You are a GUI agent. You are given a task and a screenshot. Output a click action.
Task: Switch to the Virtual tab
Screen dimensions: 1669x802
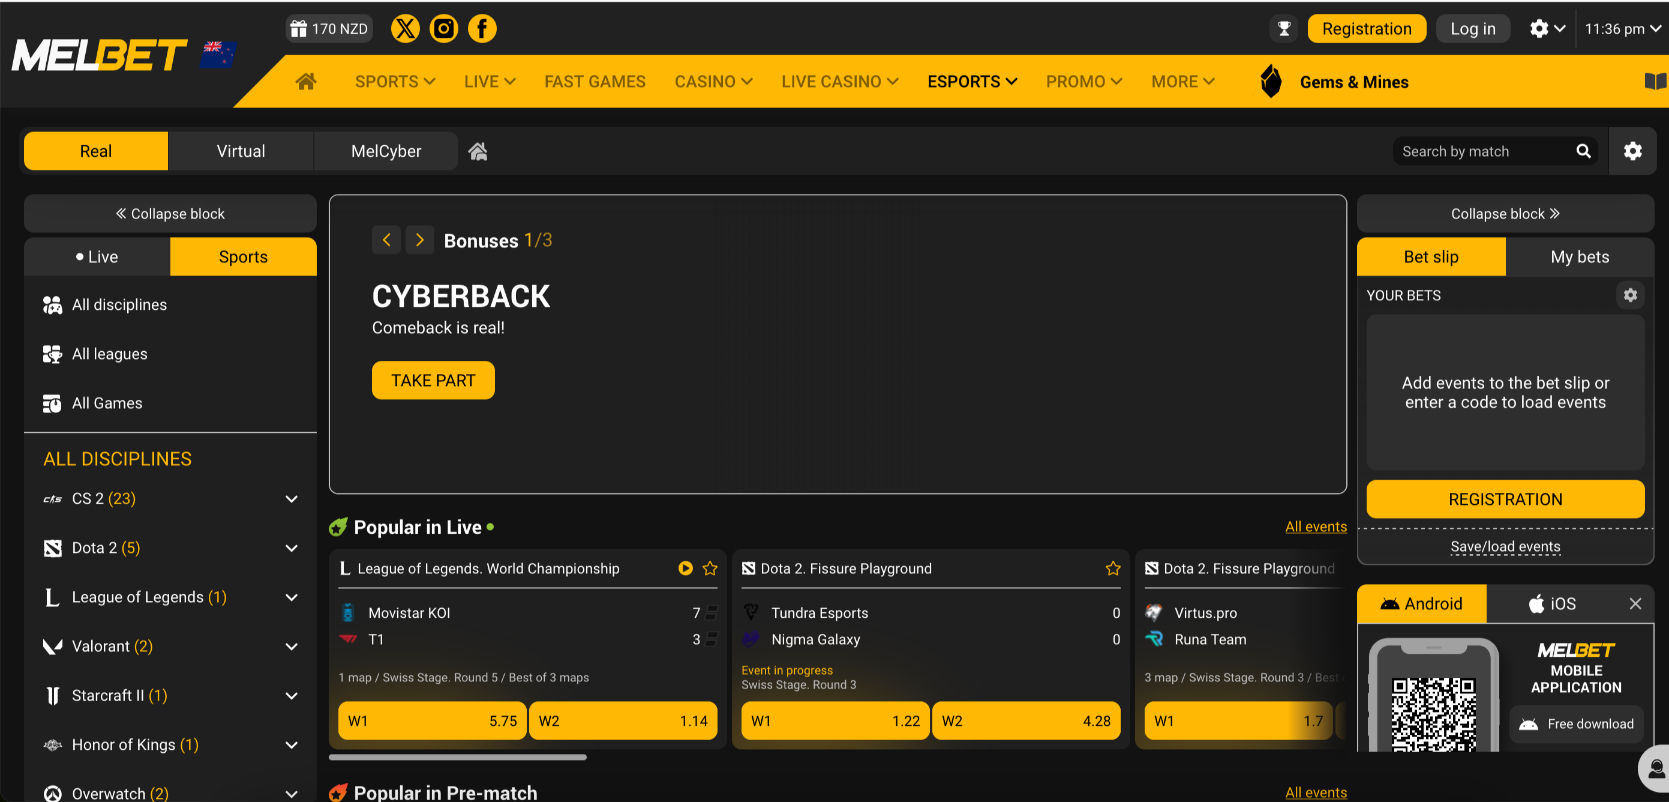pos(241,152)
